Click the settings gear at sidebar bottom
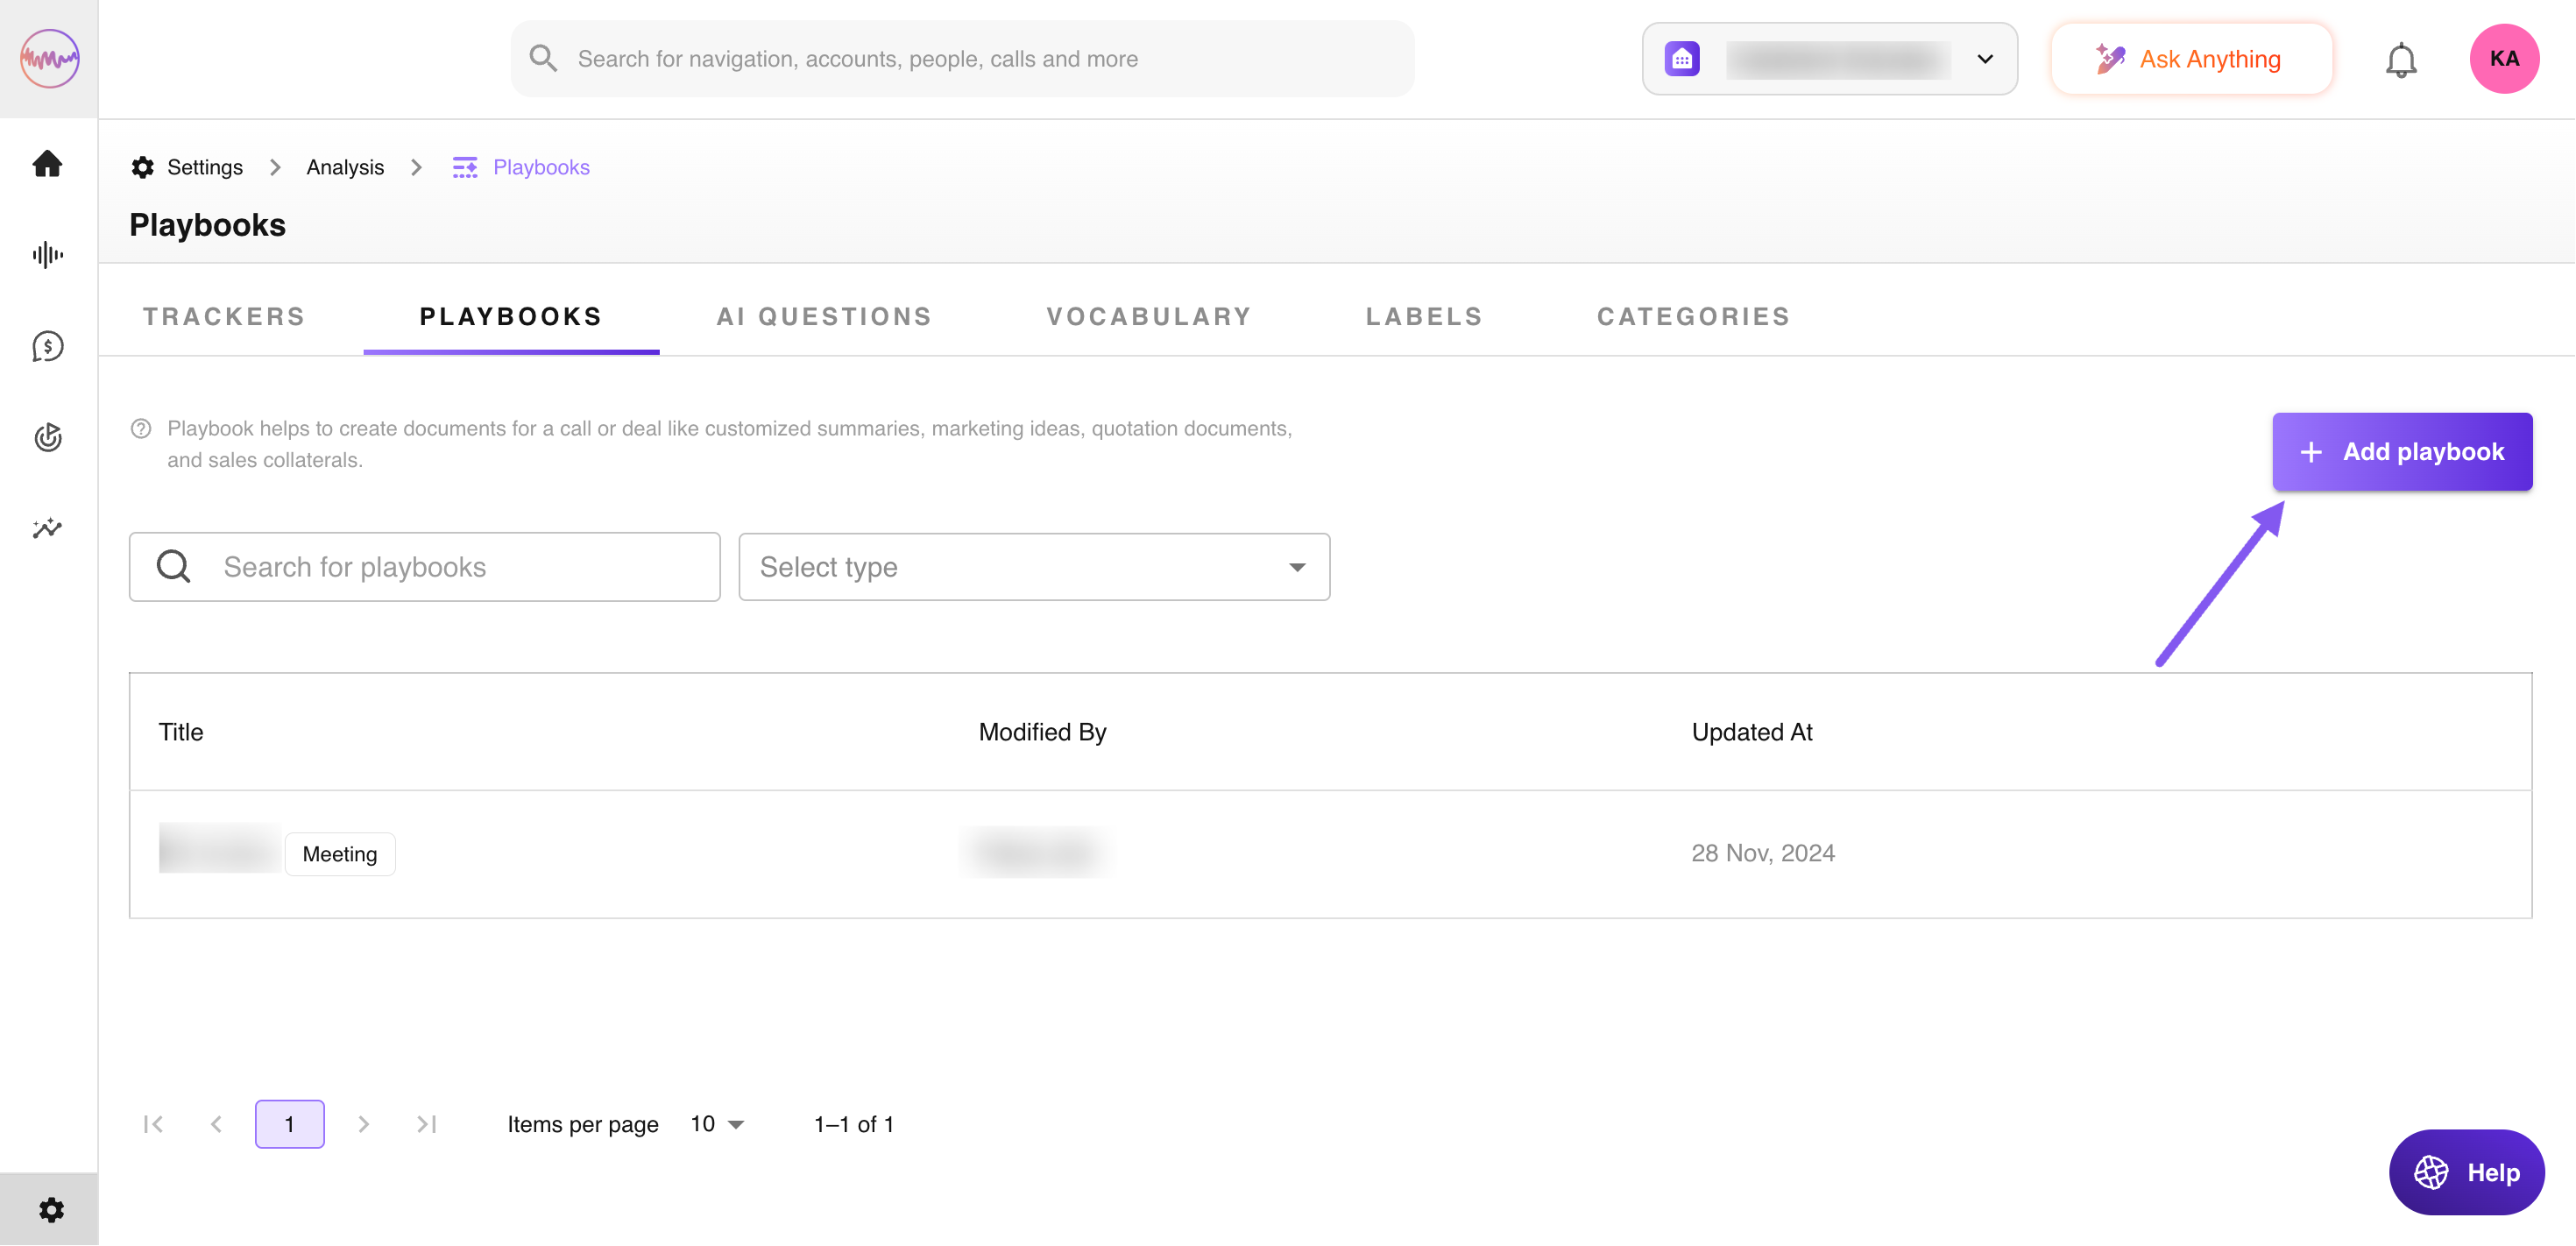 pos(50,1210)
